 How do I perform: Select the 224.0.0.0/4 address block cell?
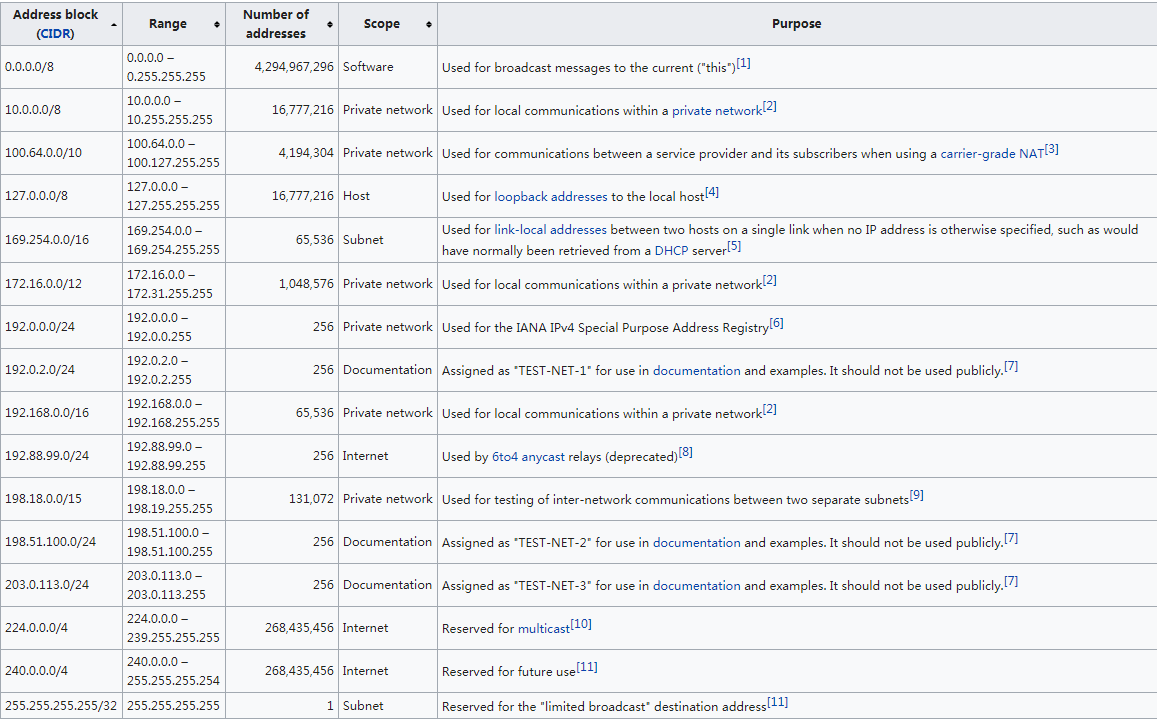61,628
